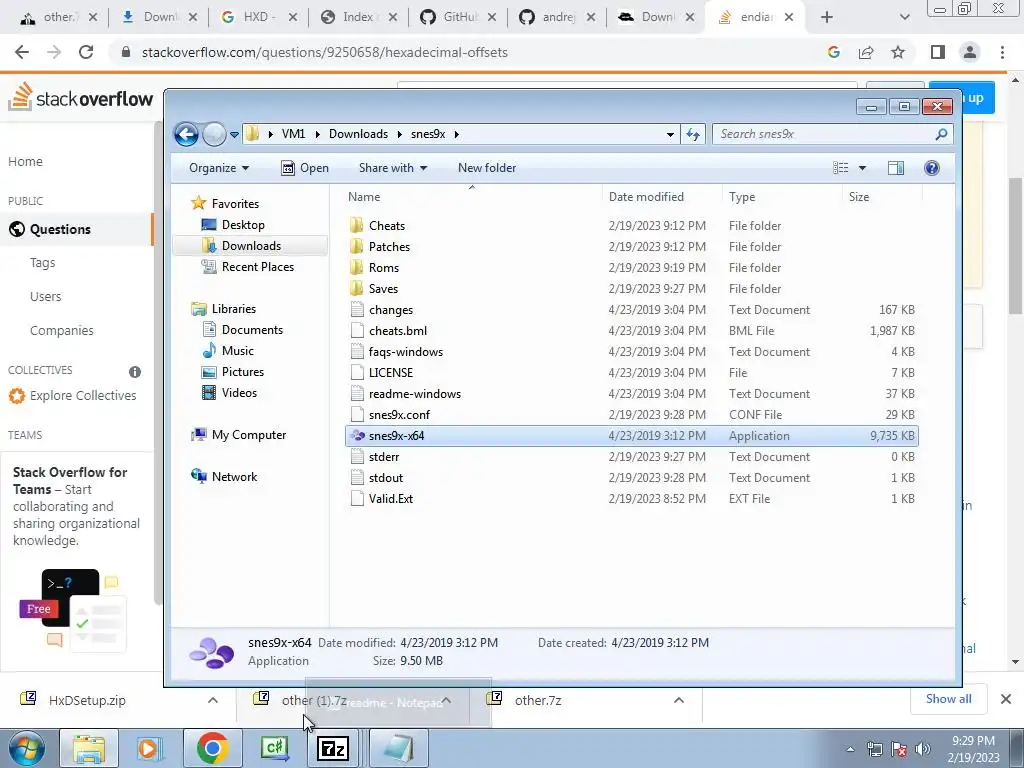The image size is (1024, 768).
Task: Open the Videos library
Action: 239,392
